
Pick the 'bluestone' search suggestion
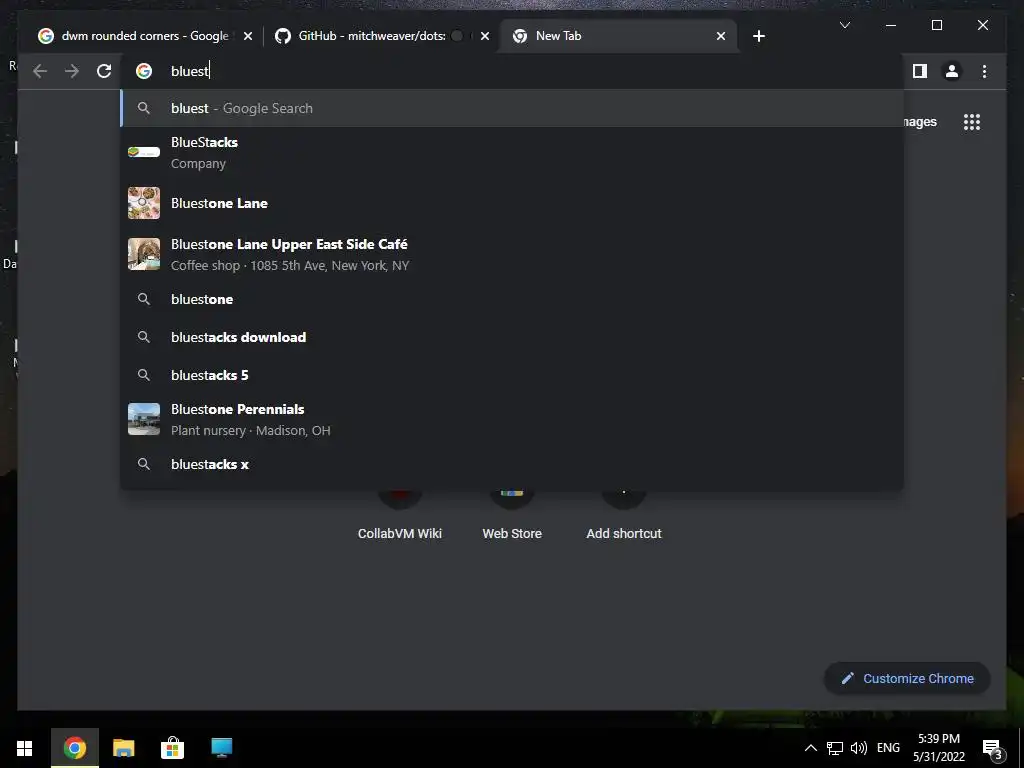pyautogui.click(x=513, y=299)
